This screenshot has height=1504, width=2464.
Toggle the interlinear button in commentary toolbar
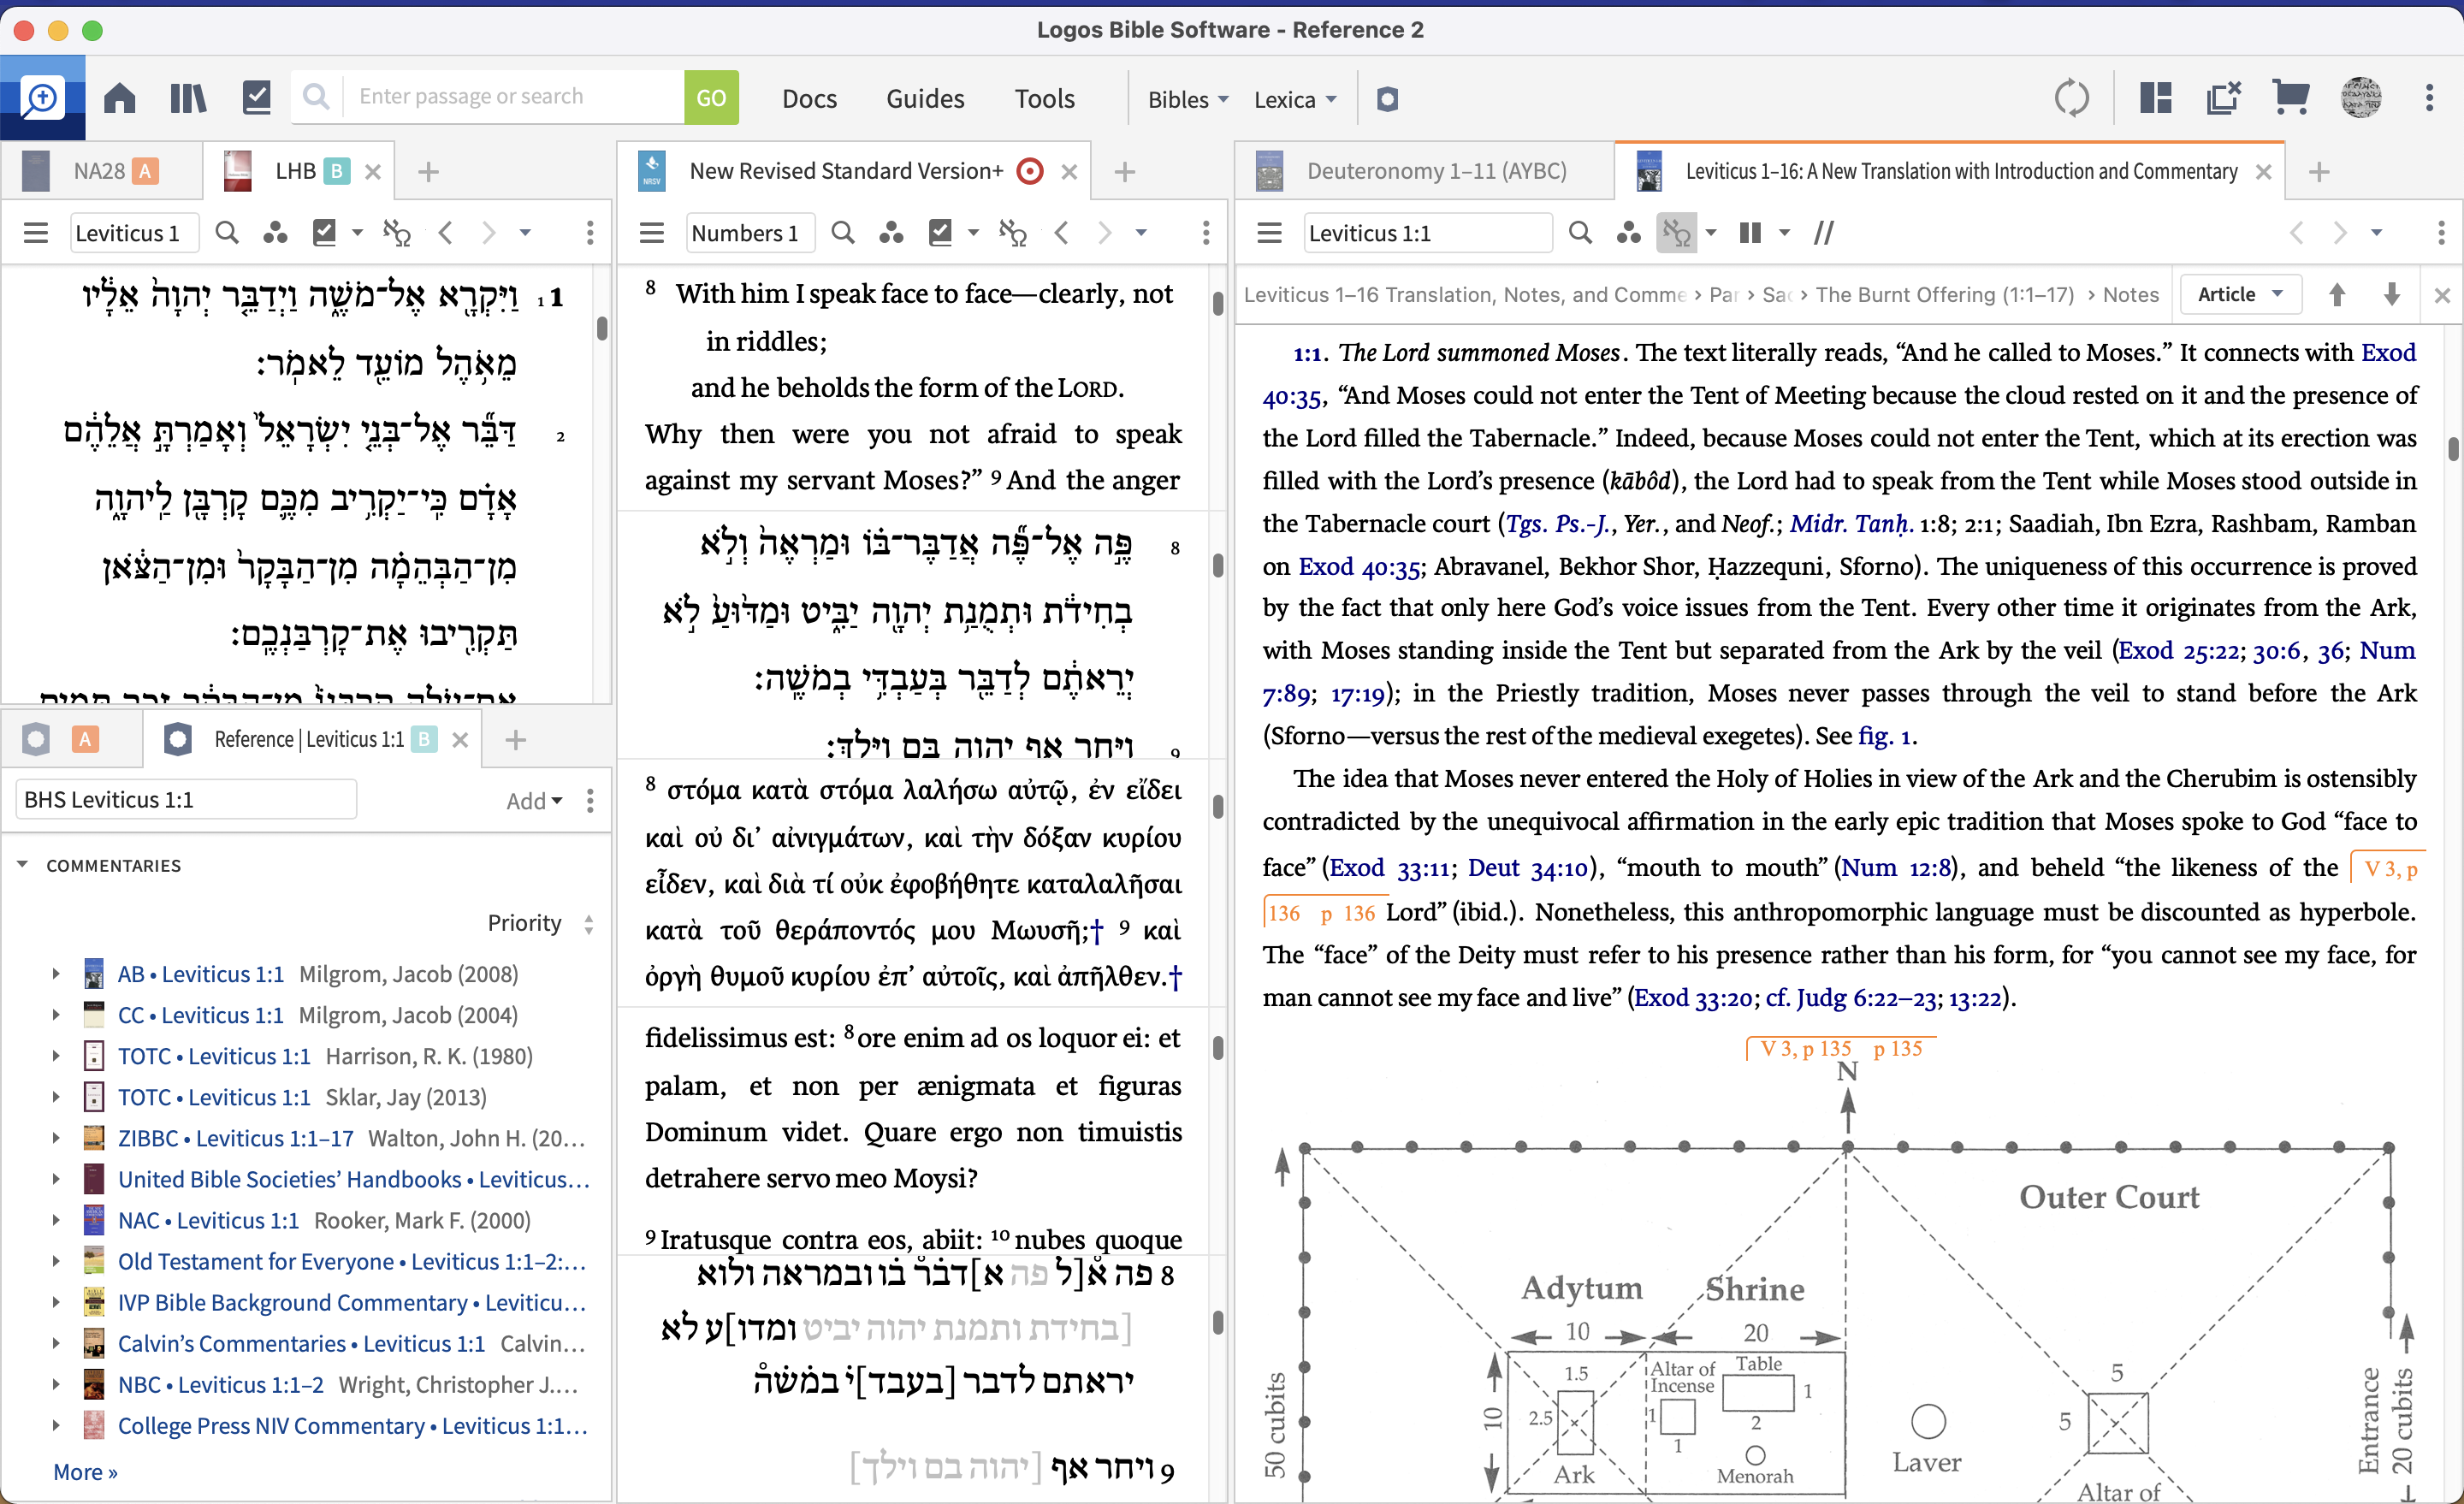[1677, 233]
